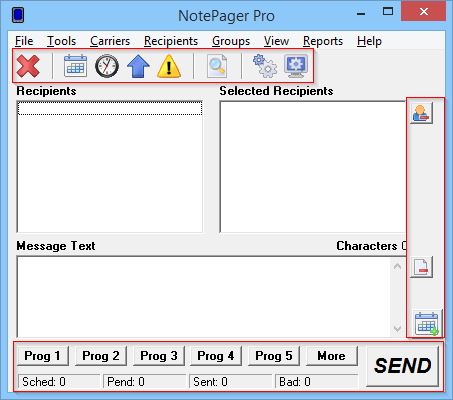Click inside the Message Text box

click(x=203, y=297)
